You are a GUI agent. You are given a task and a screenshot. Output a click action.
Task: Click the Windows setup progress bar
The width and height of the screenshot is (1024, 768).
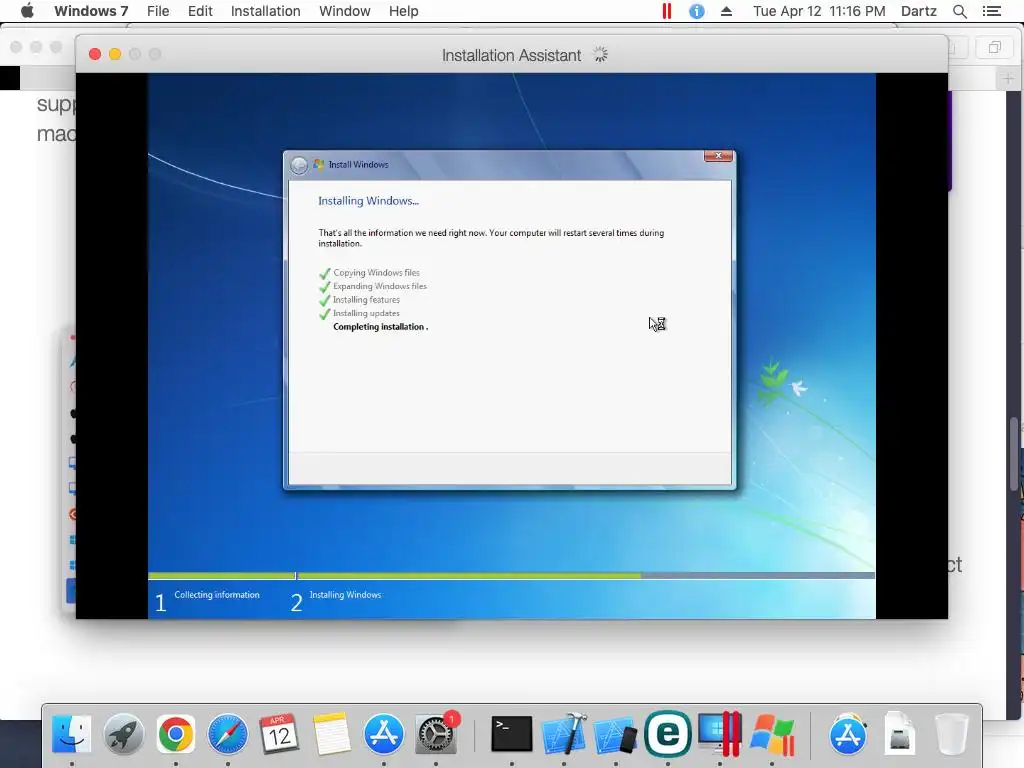pos(511,575)
